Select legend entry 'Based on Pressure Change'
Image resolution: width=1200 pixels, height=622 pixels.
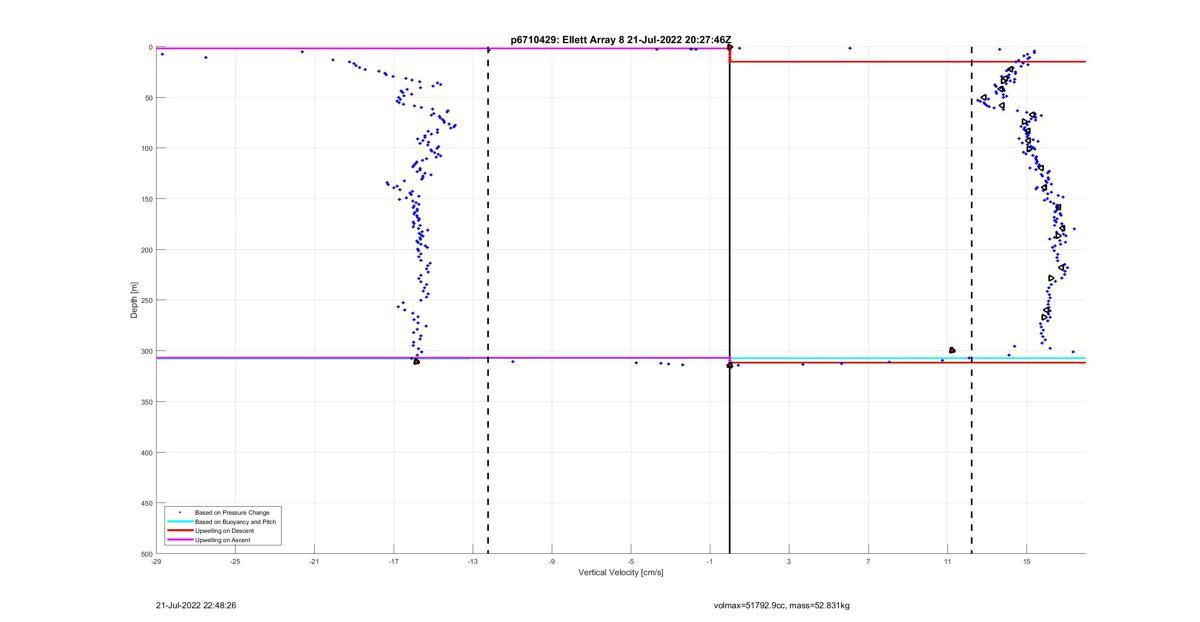tap(232, 513)
